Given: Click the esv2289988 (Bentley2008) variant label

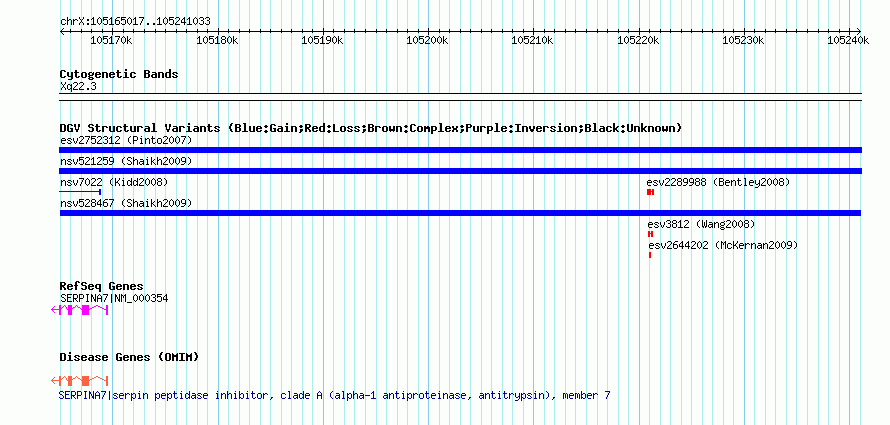Looking at the screenshot, I should click(718, 182).
